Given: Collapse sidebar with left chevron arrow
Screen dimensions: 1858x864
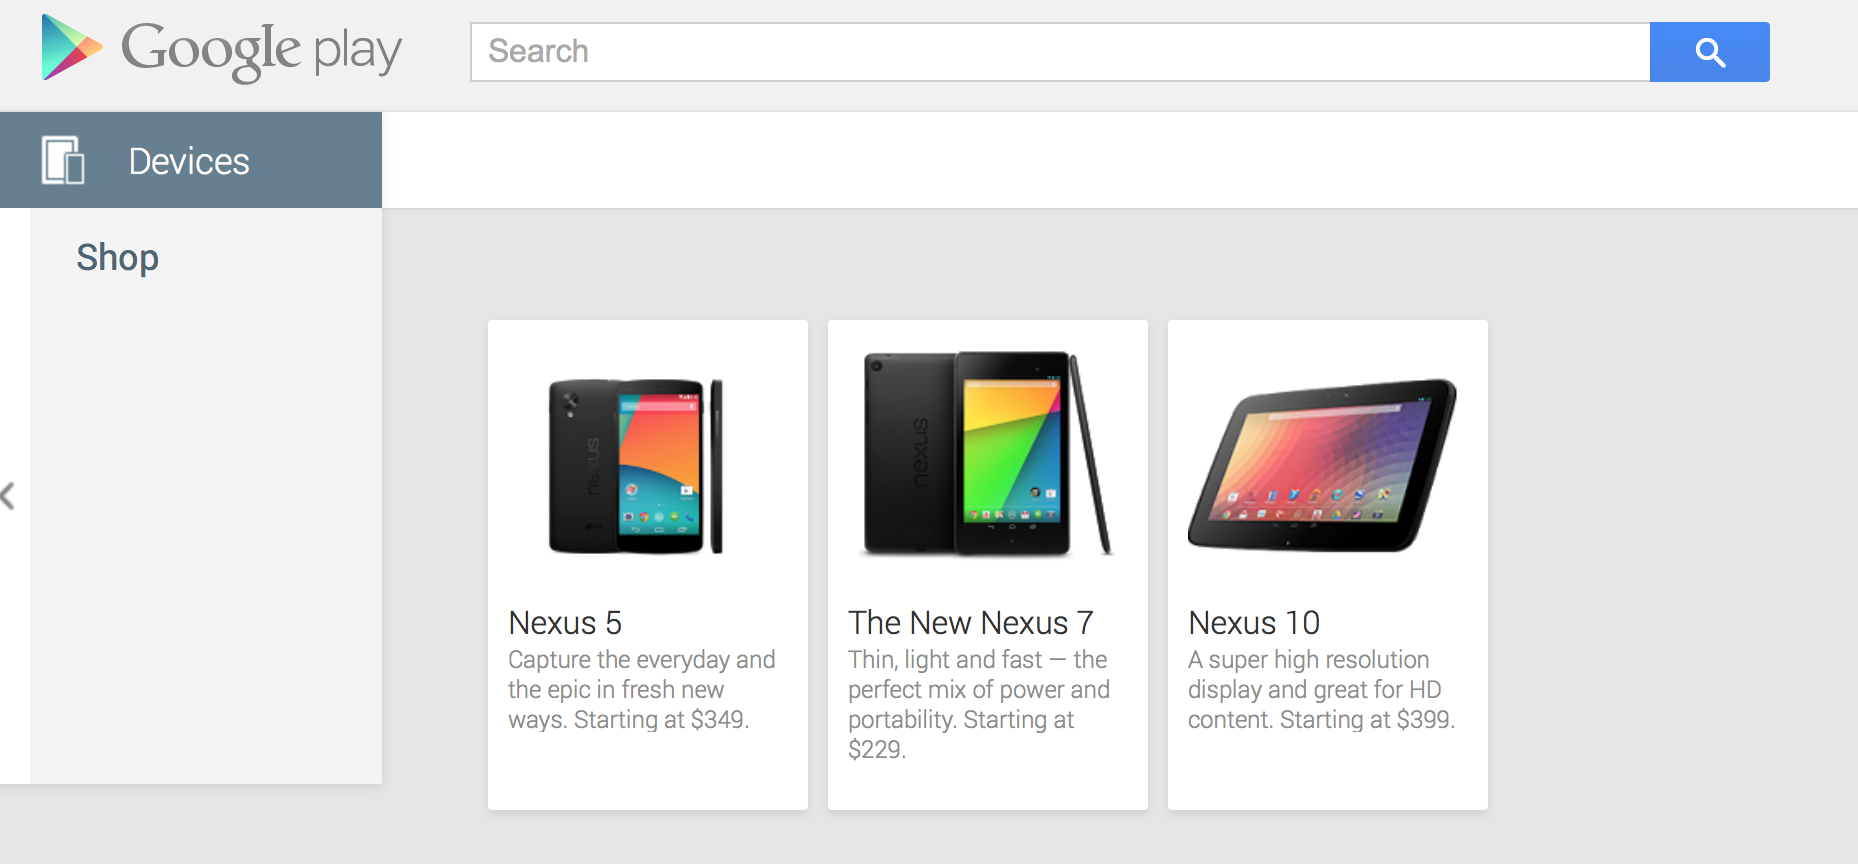Looking at the screenshot, I should pyautogui.click(x=8, y=496).
